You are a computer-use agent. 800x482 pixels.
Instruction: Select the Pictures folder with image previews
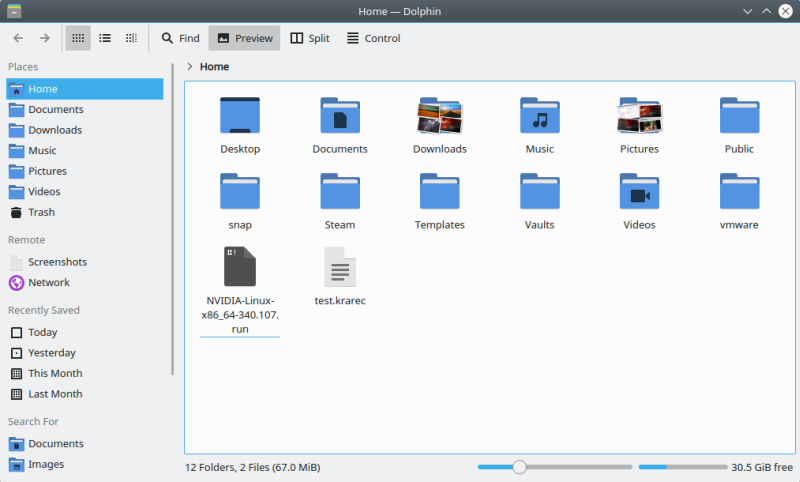point(639,115)
